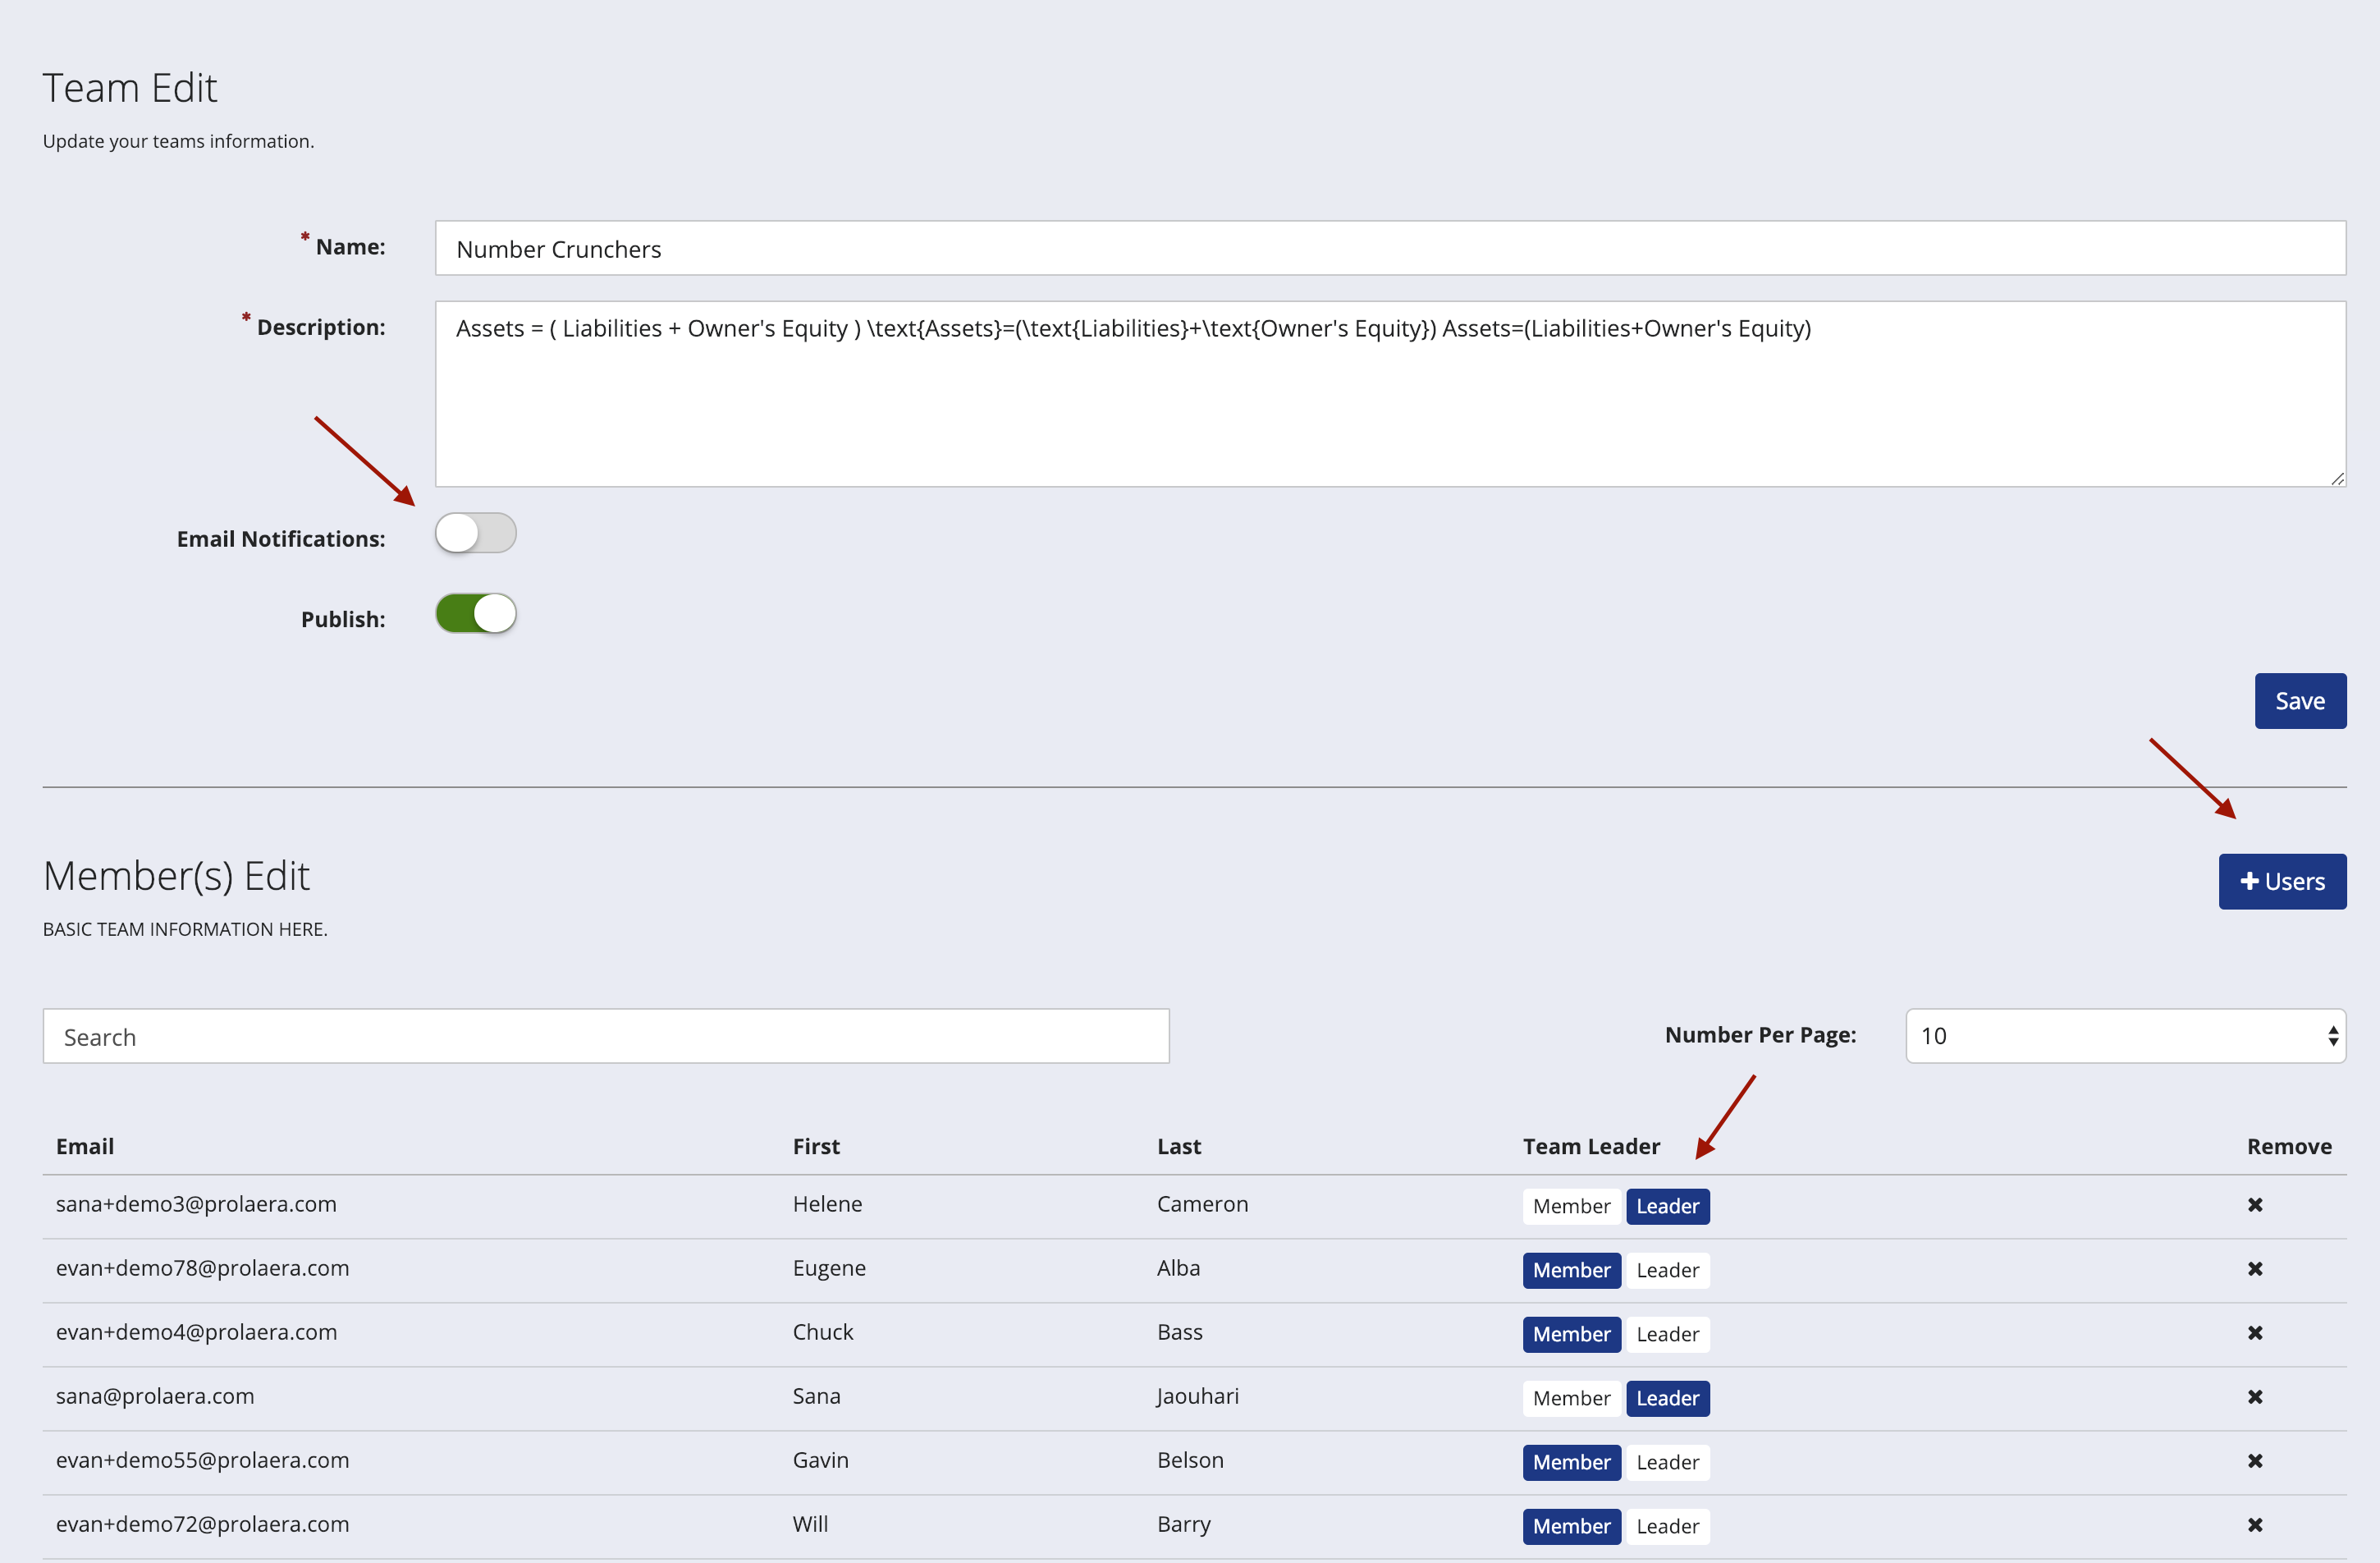The height and width of the screenshot is (1563, 2380).
Task: Select email evan+demo4@prolaera.com
Action: point(197,1332)
